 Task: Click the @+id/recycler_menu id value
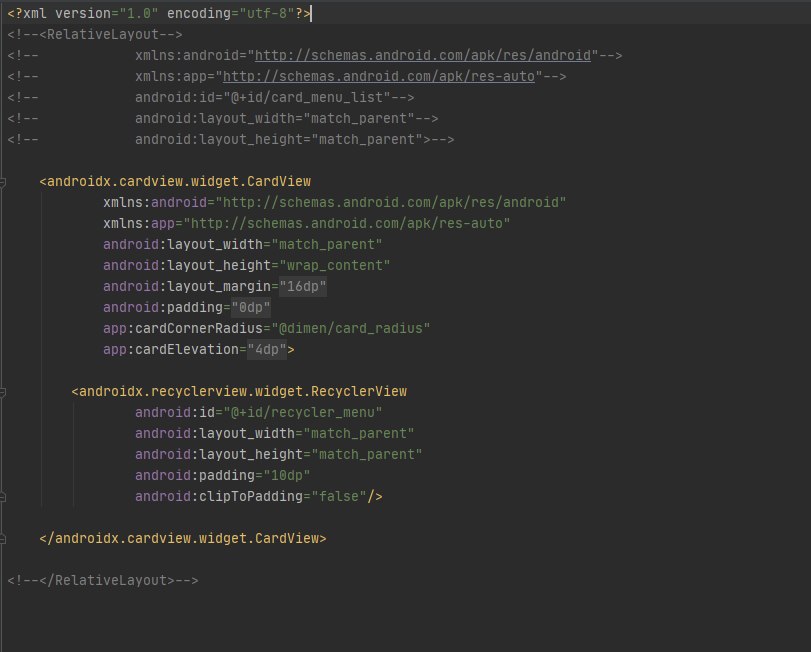303,413
